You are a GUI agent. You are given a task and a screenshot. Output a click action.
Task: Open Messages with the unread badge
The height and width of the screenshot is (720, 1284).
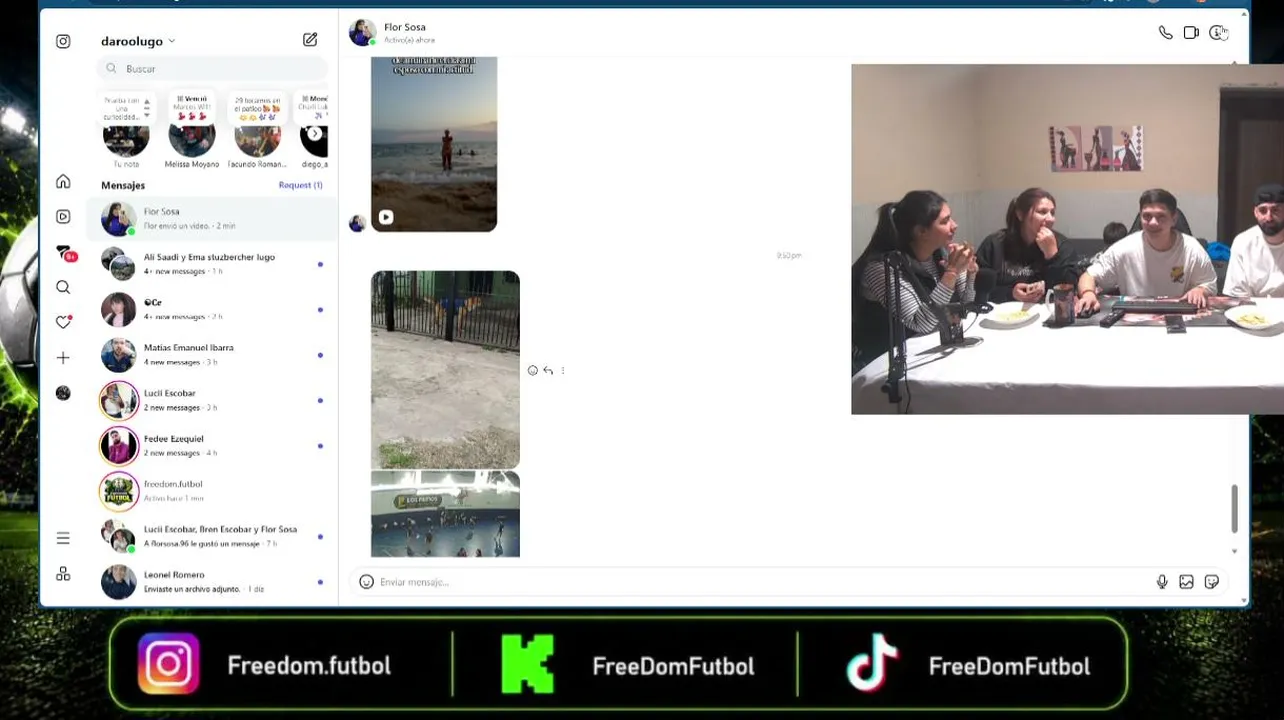tap(65, 253)
